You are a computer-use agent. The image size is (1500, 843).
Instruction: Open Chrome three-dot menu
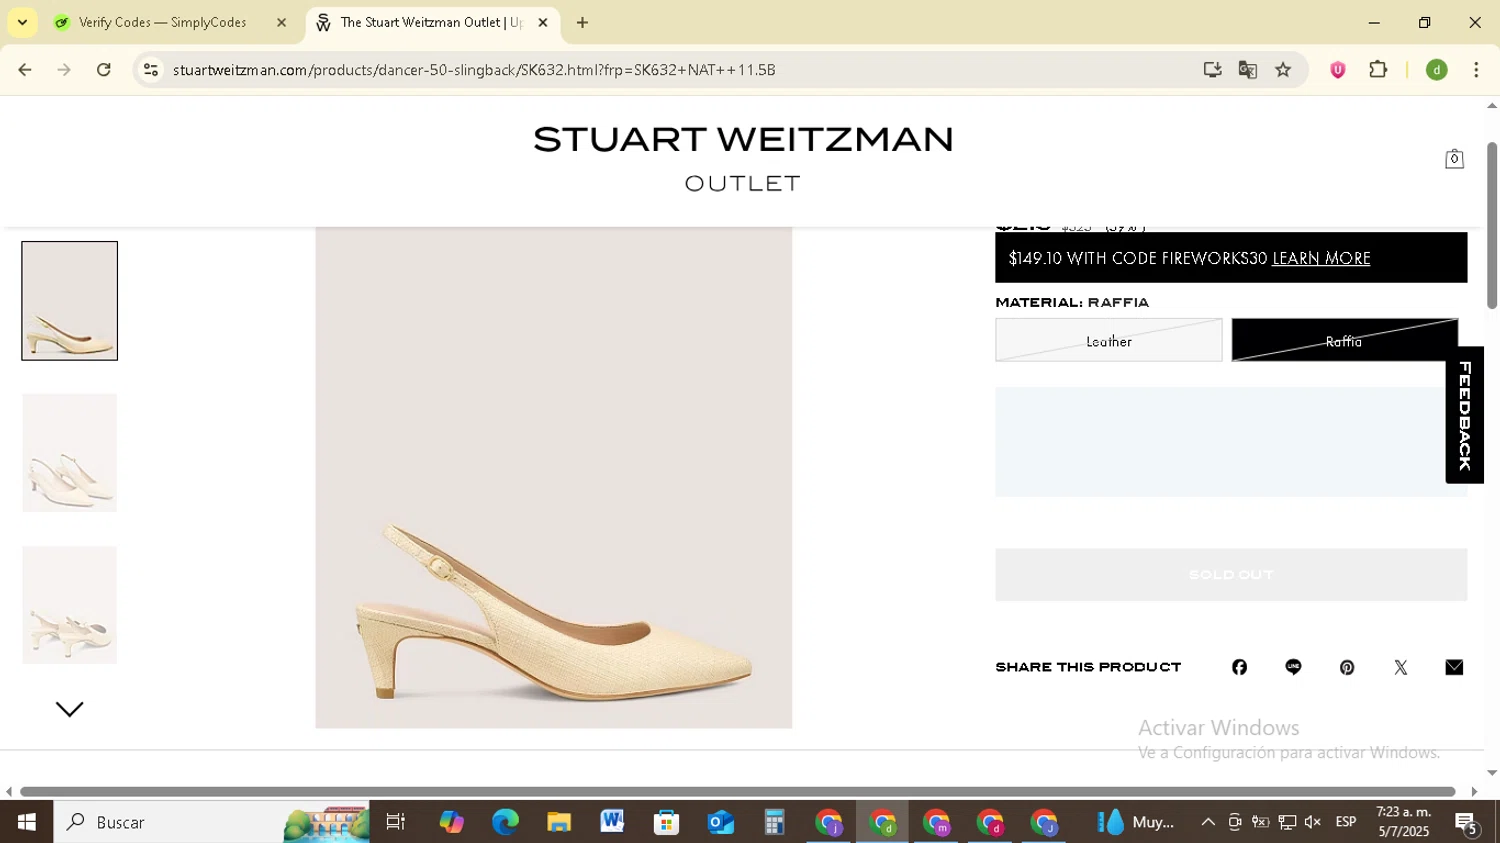click(x=1477, y=70)
